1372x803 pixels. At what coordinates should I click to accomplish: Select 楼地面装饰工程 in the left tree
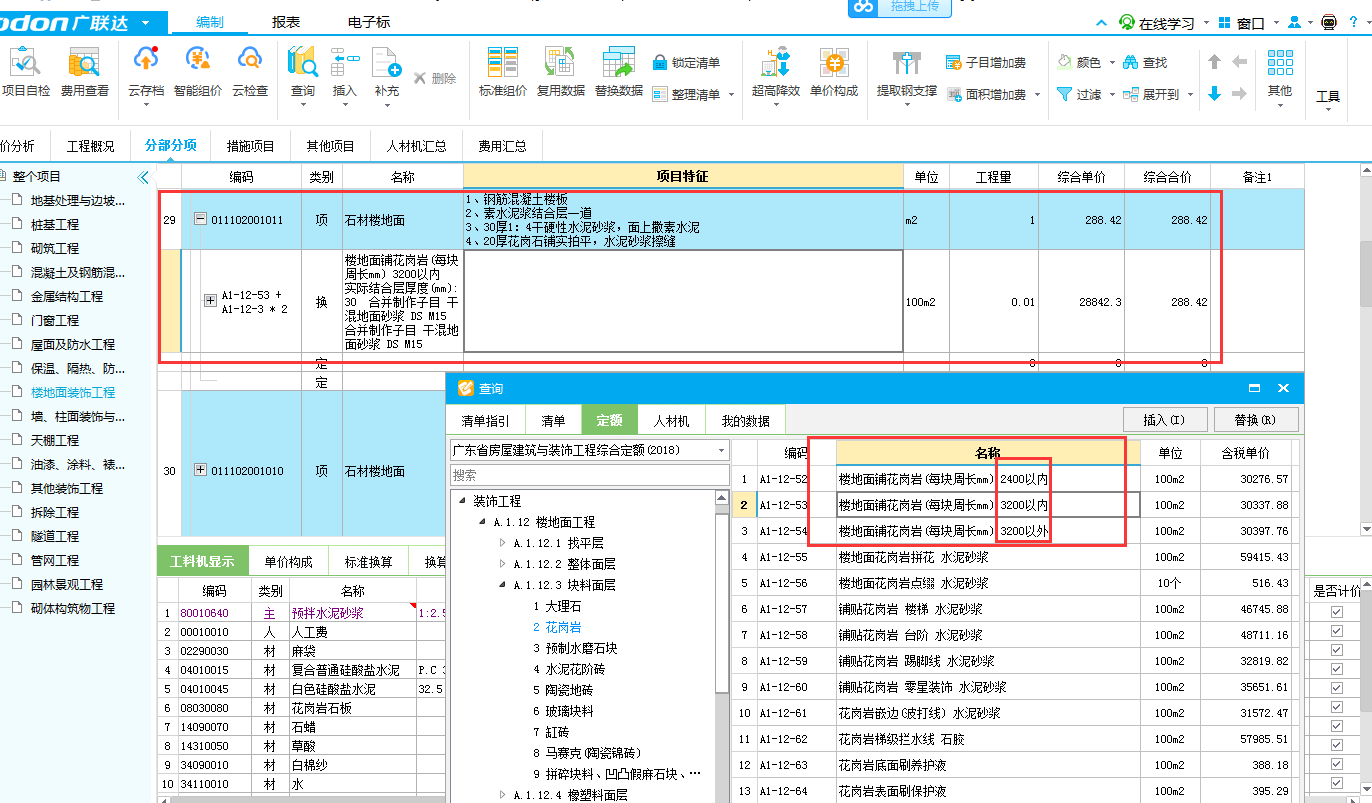point(72,392)
